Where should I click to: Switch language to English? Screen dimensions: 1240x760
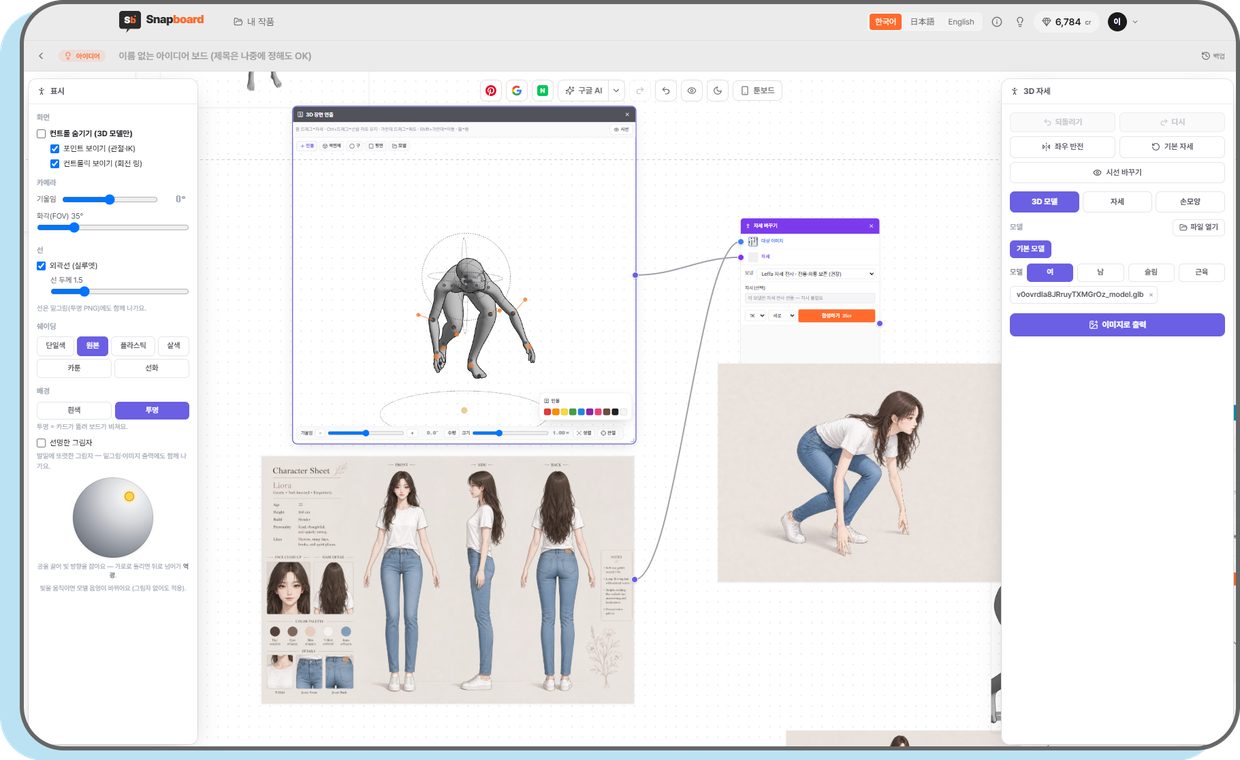(x=961, y=21)
